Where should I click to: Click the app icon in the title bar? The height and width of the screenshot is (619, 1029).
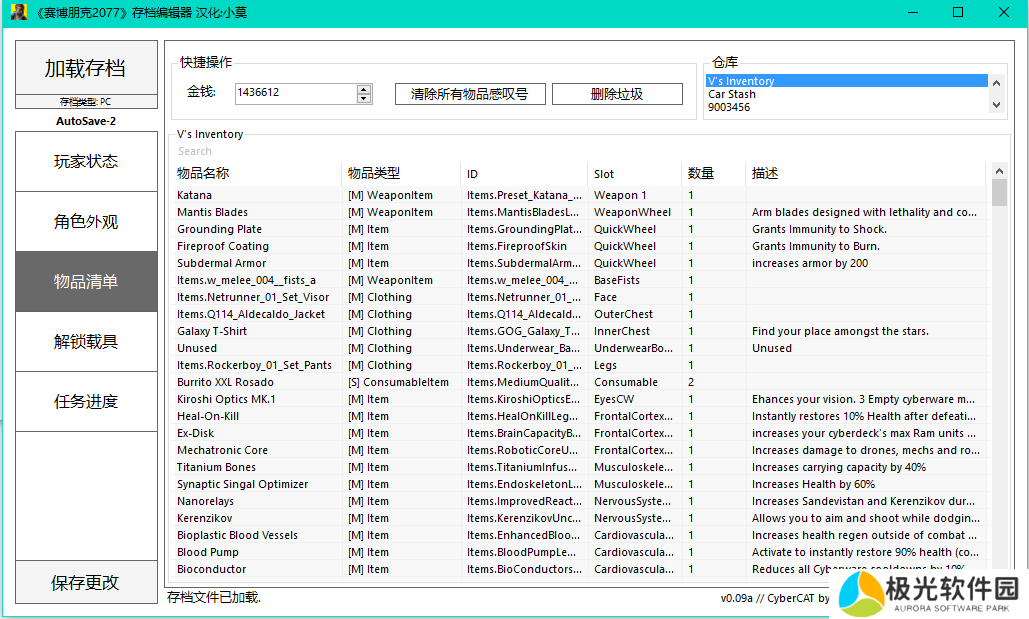tap(18, 13)
